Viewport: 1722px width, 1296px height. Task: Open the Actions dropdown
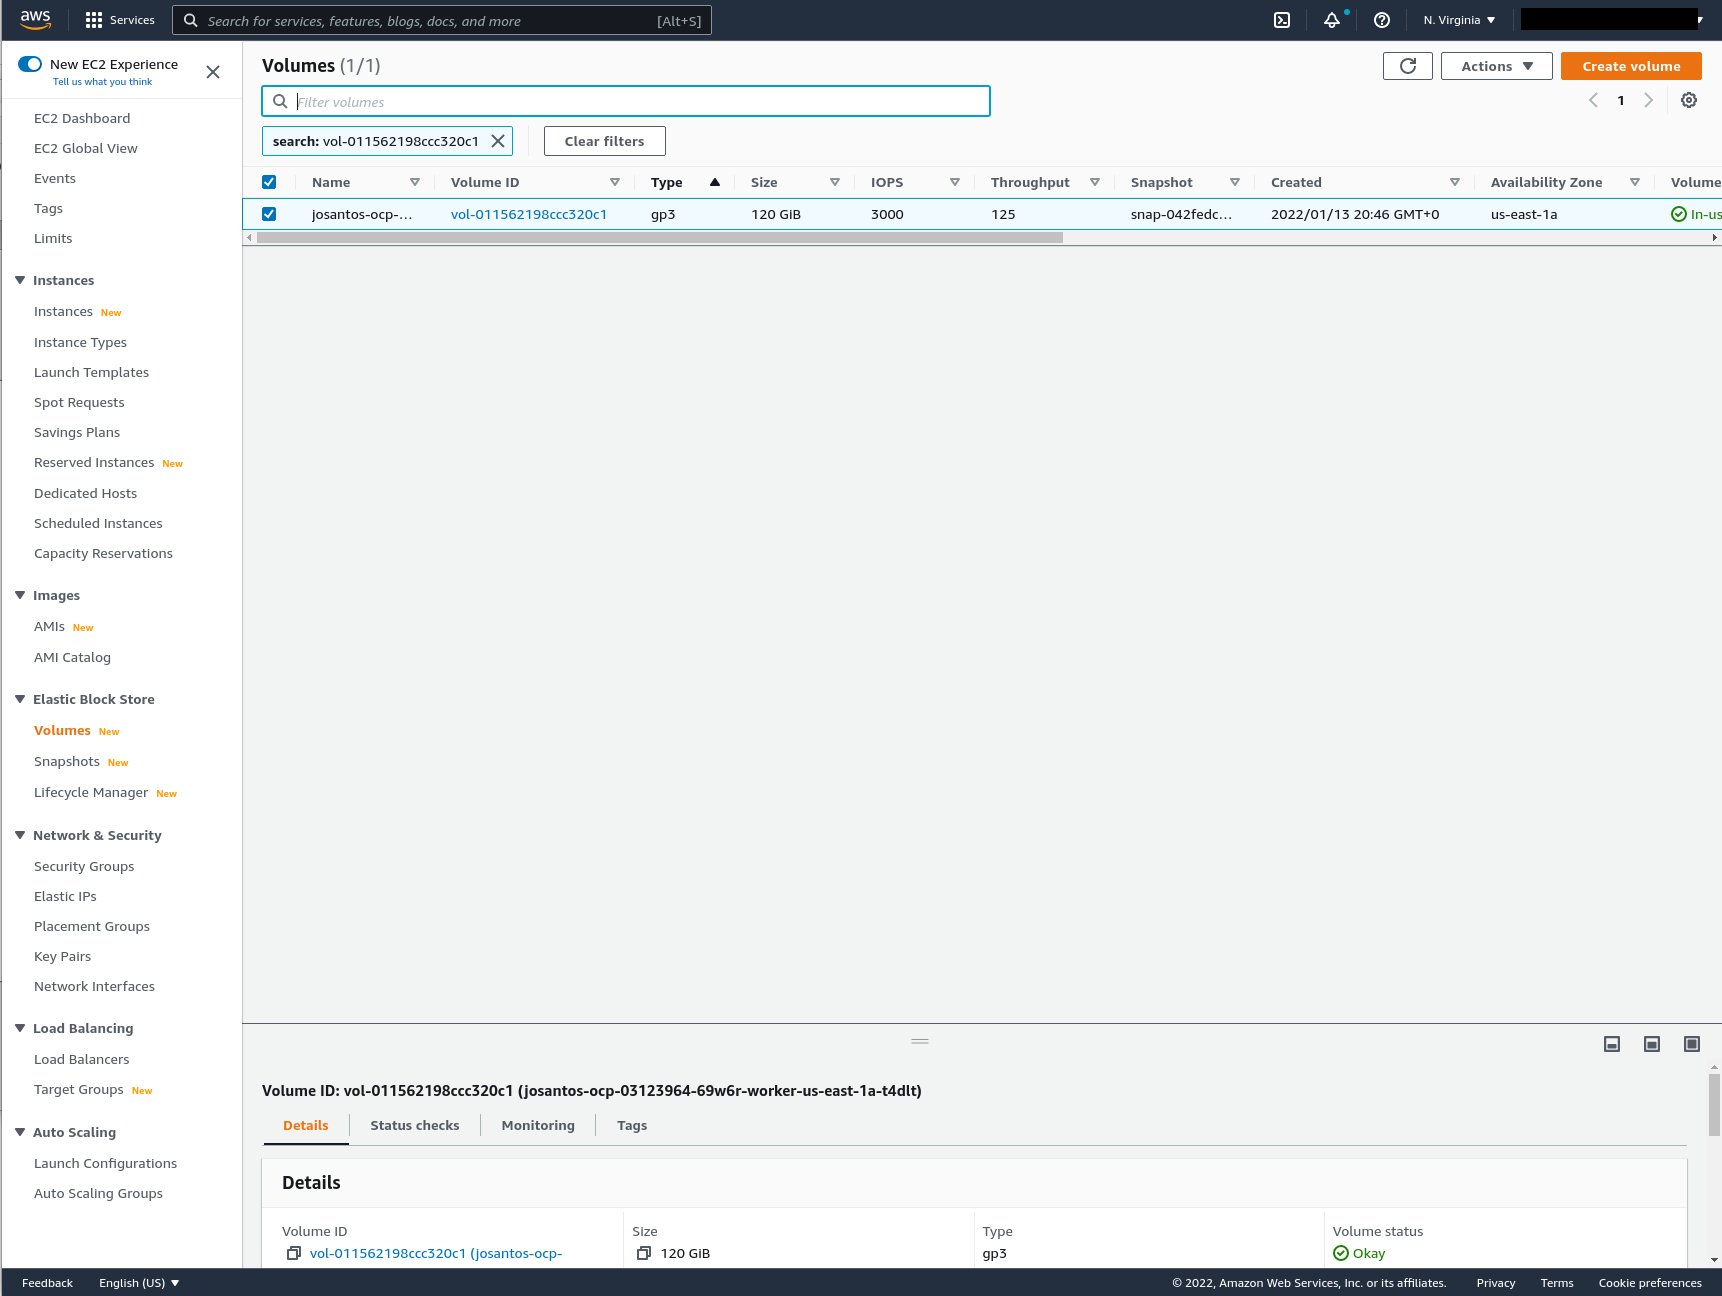point(1495,65)
